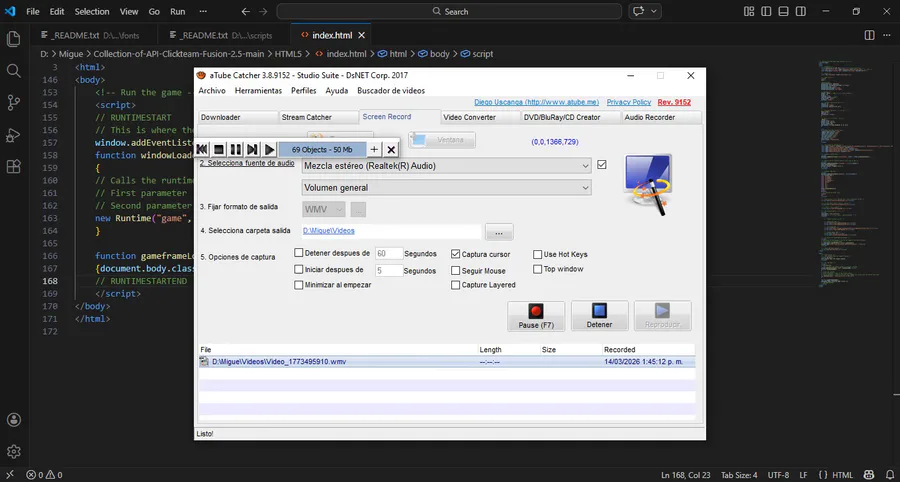Toggle the bottom panel layout icon
The height and width of the screenshot is (482, 900).
(x=783, y=11)
